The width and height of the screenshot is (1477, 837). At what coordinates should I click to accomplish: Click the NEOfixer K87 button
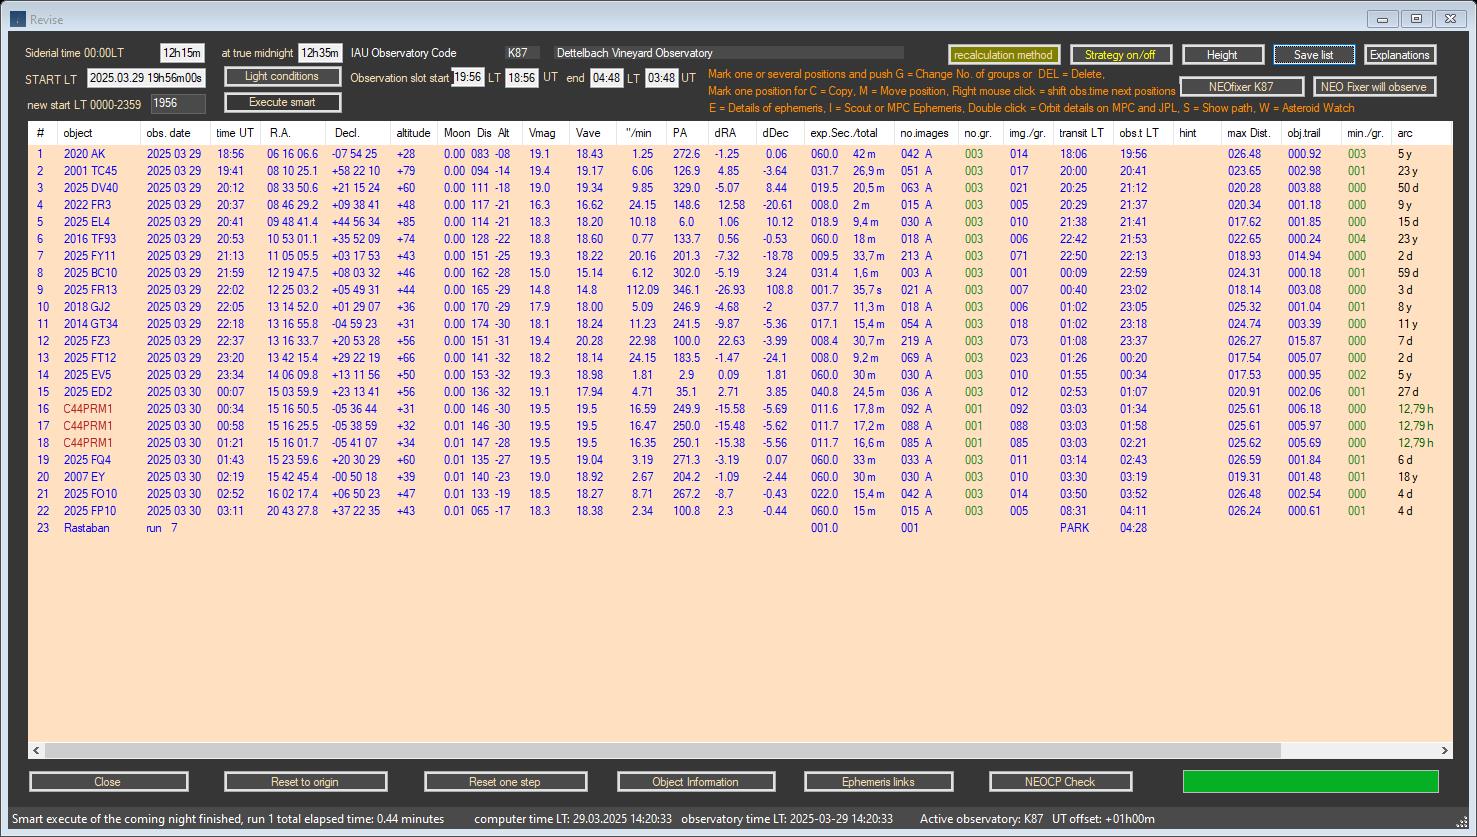(x=1241, y=87)
